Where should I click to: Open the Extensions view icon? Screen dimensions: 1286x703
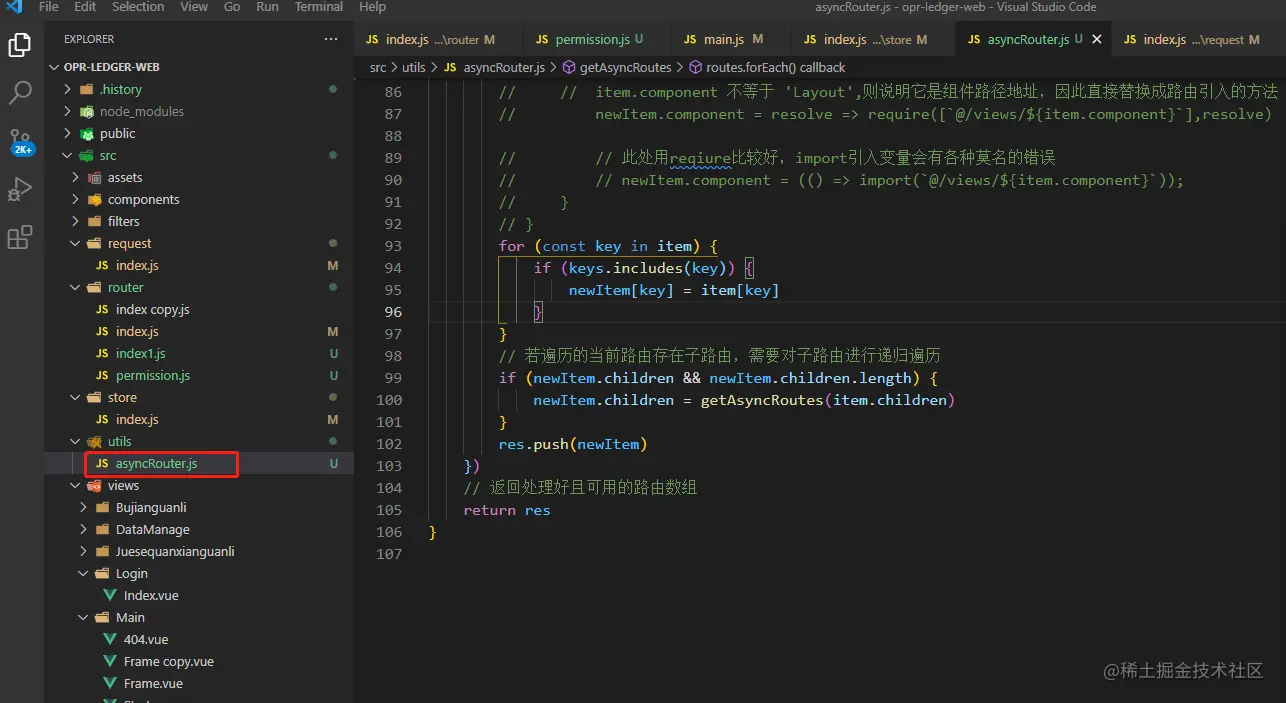[x=20, y=237]
